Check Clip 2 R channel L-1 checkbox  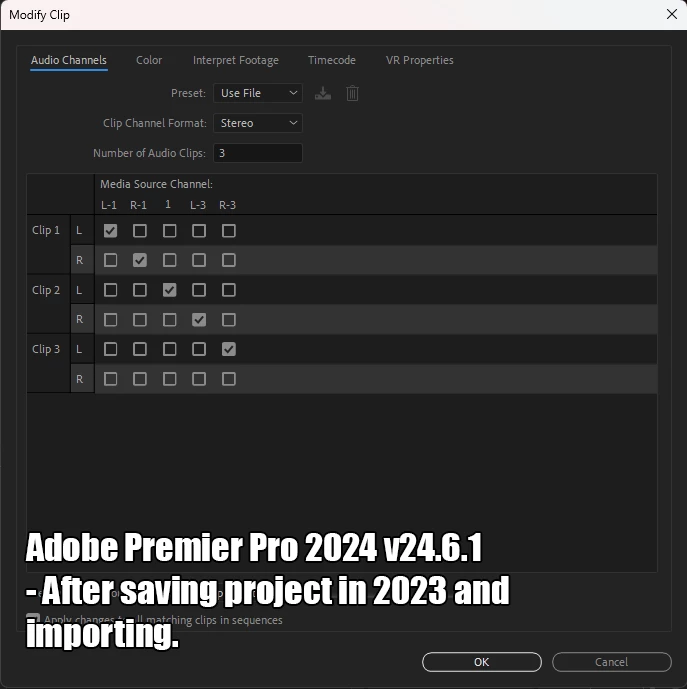110,320
